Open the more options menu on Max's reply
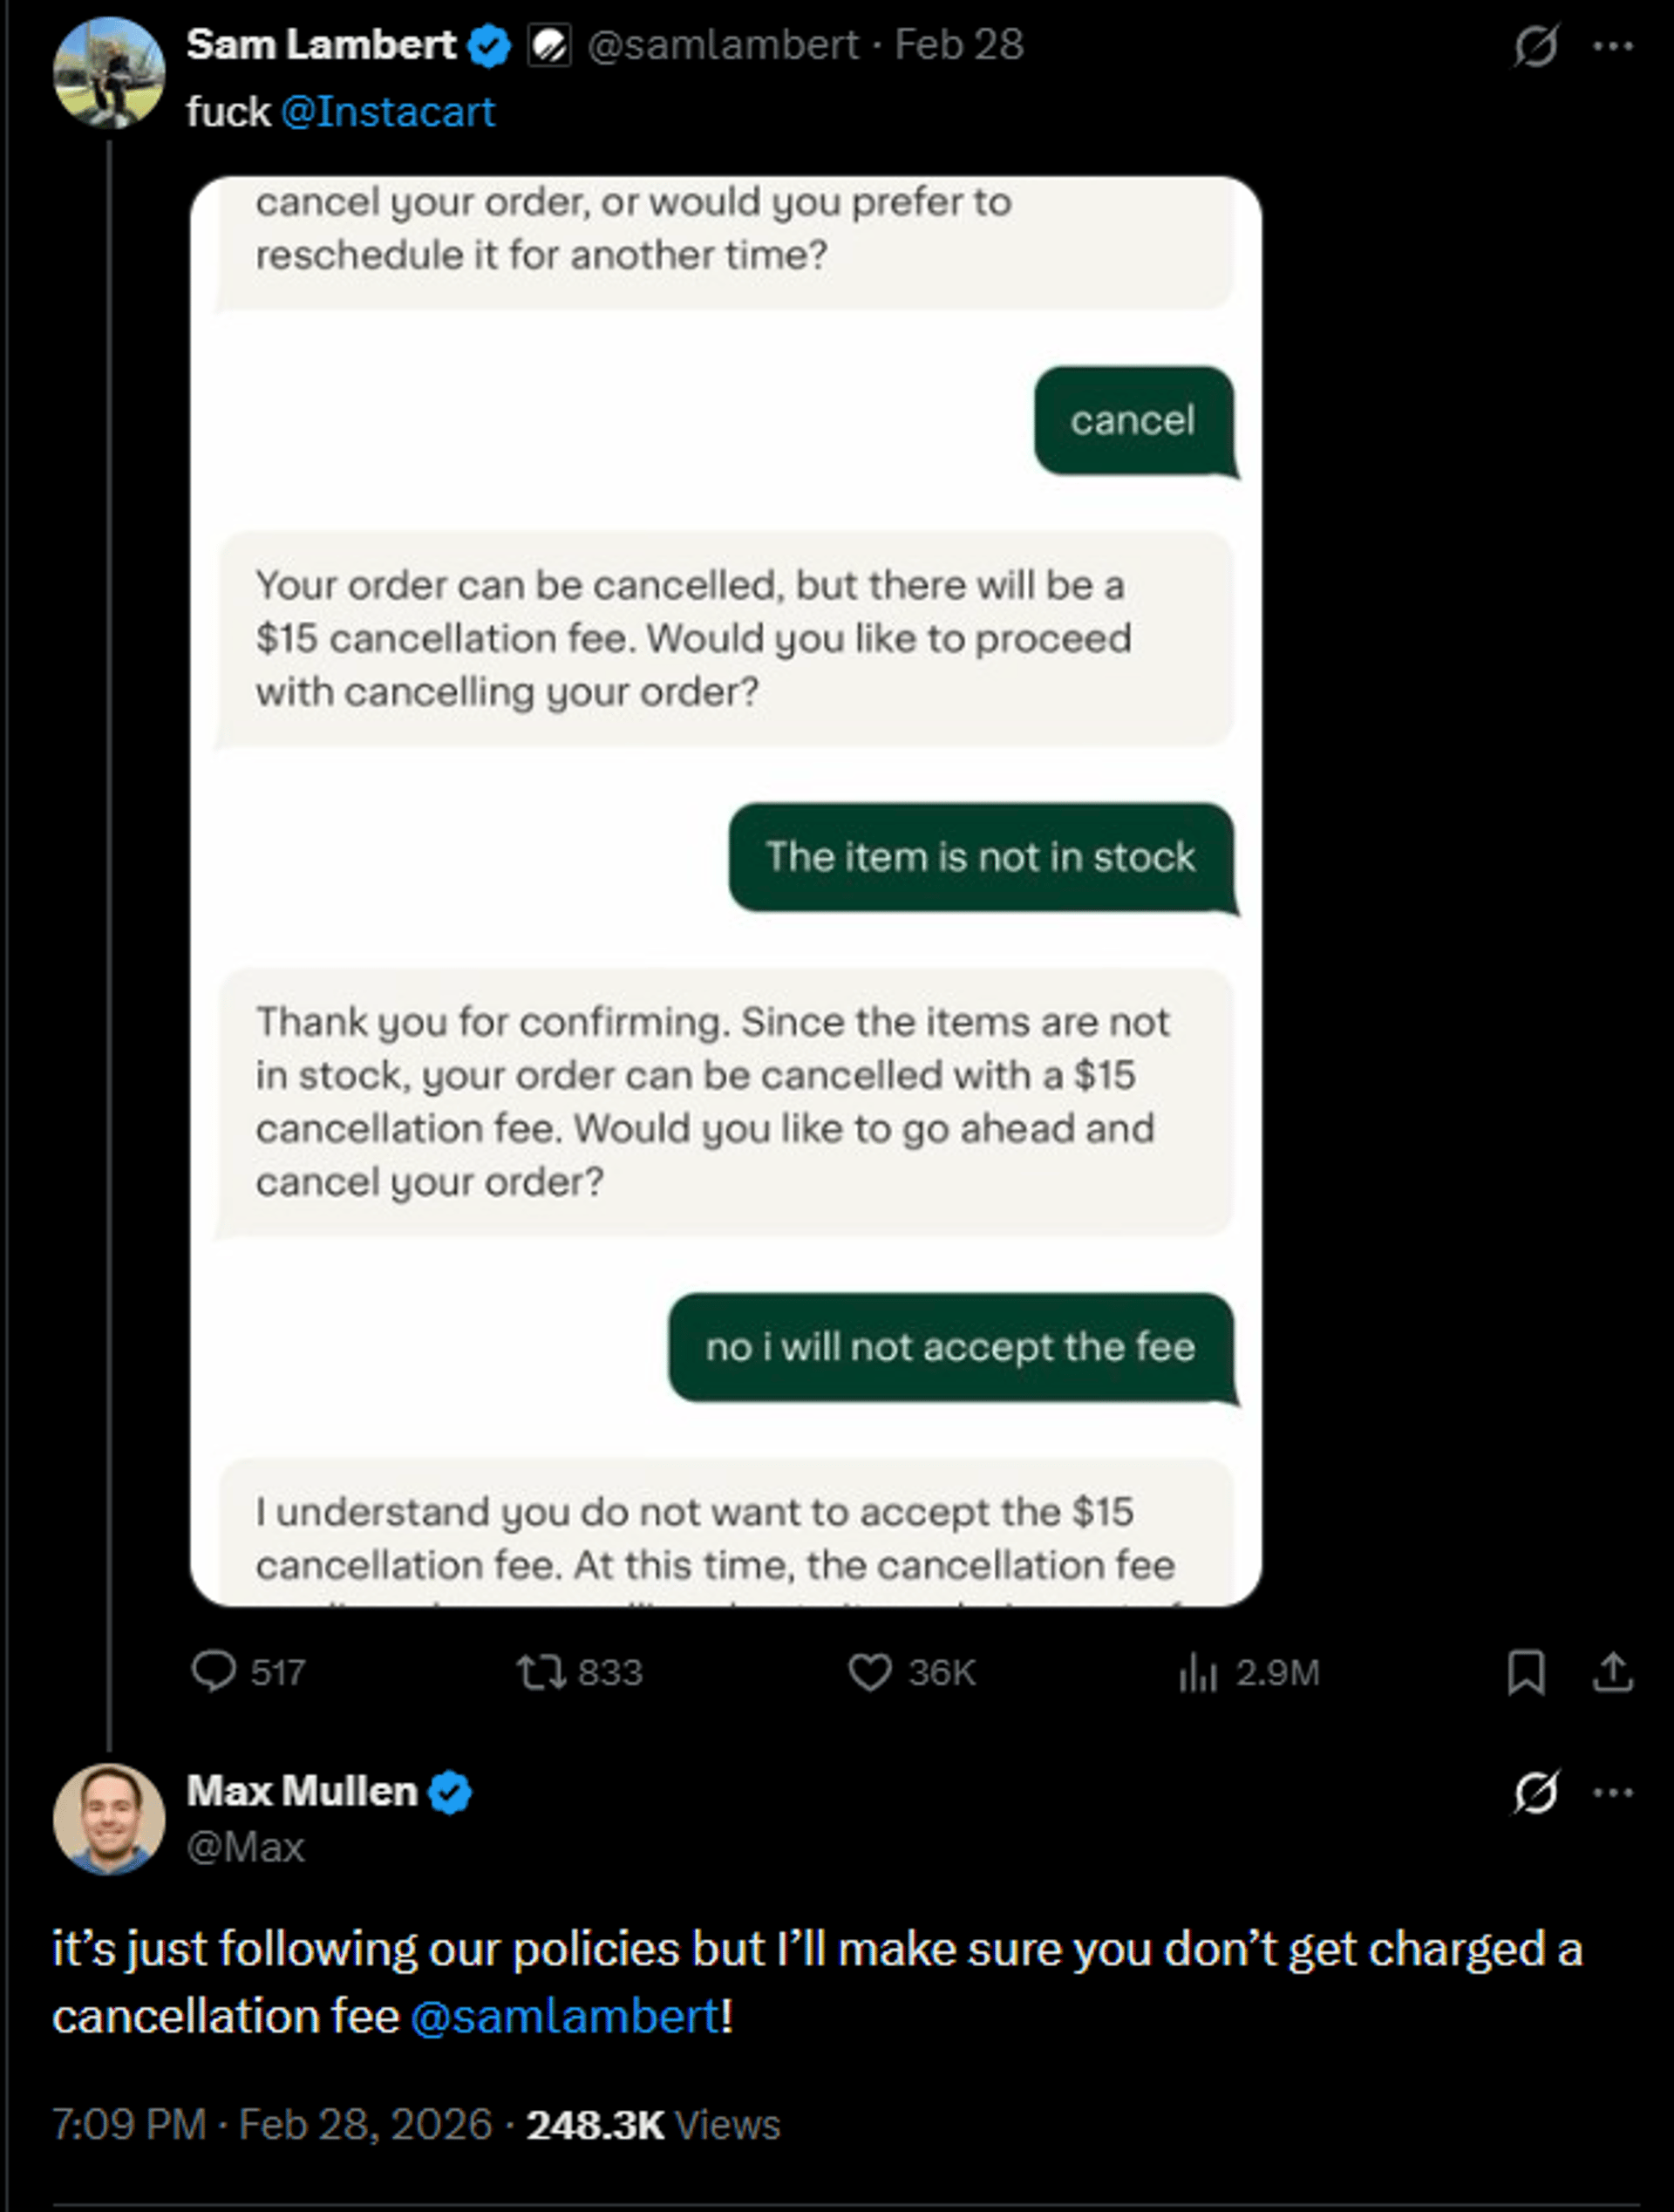The width and height of the screenshot is (1674, 2212). tap(1613, 1792)
